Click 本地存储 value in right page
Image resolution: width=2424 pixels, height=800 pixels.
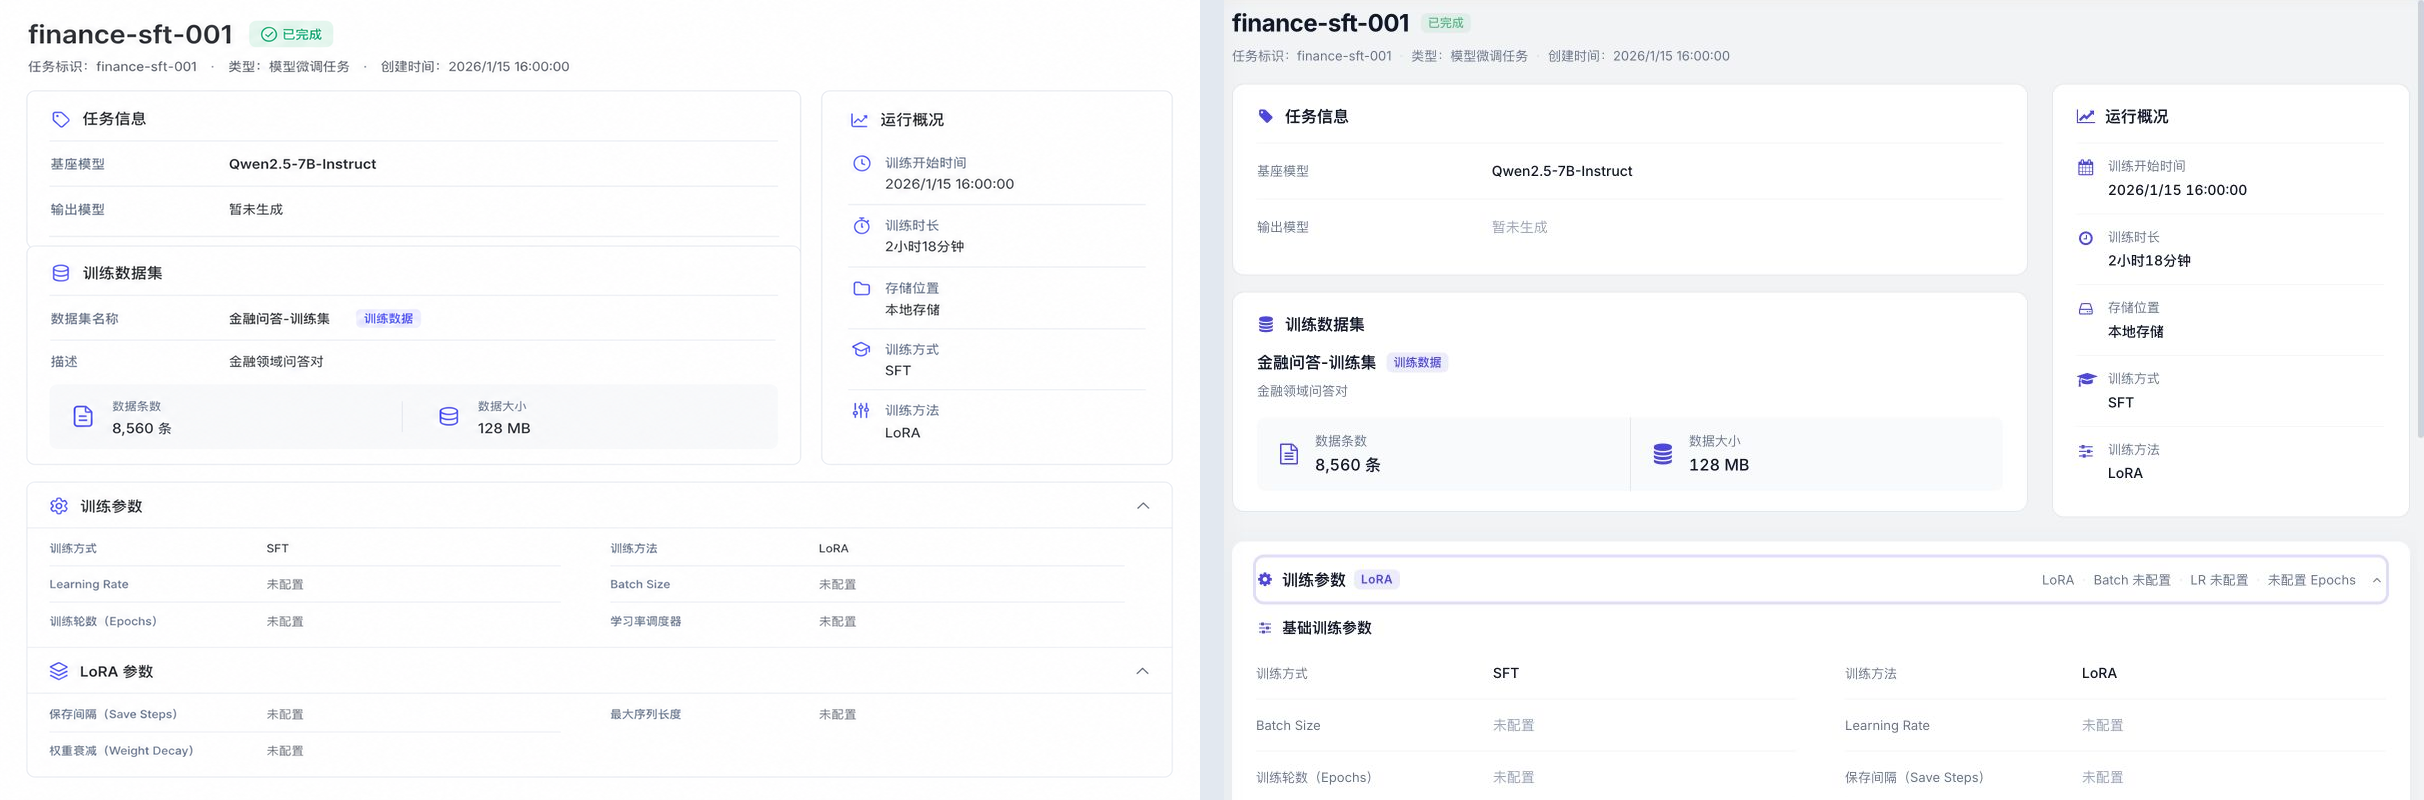(x=2135, y=332)
